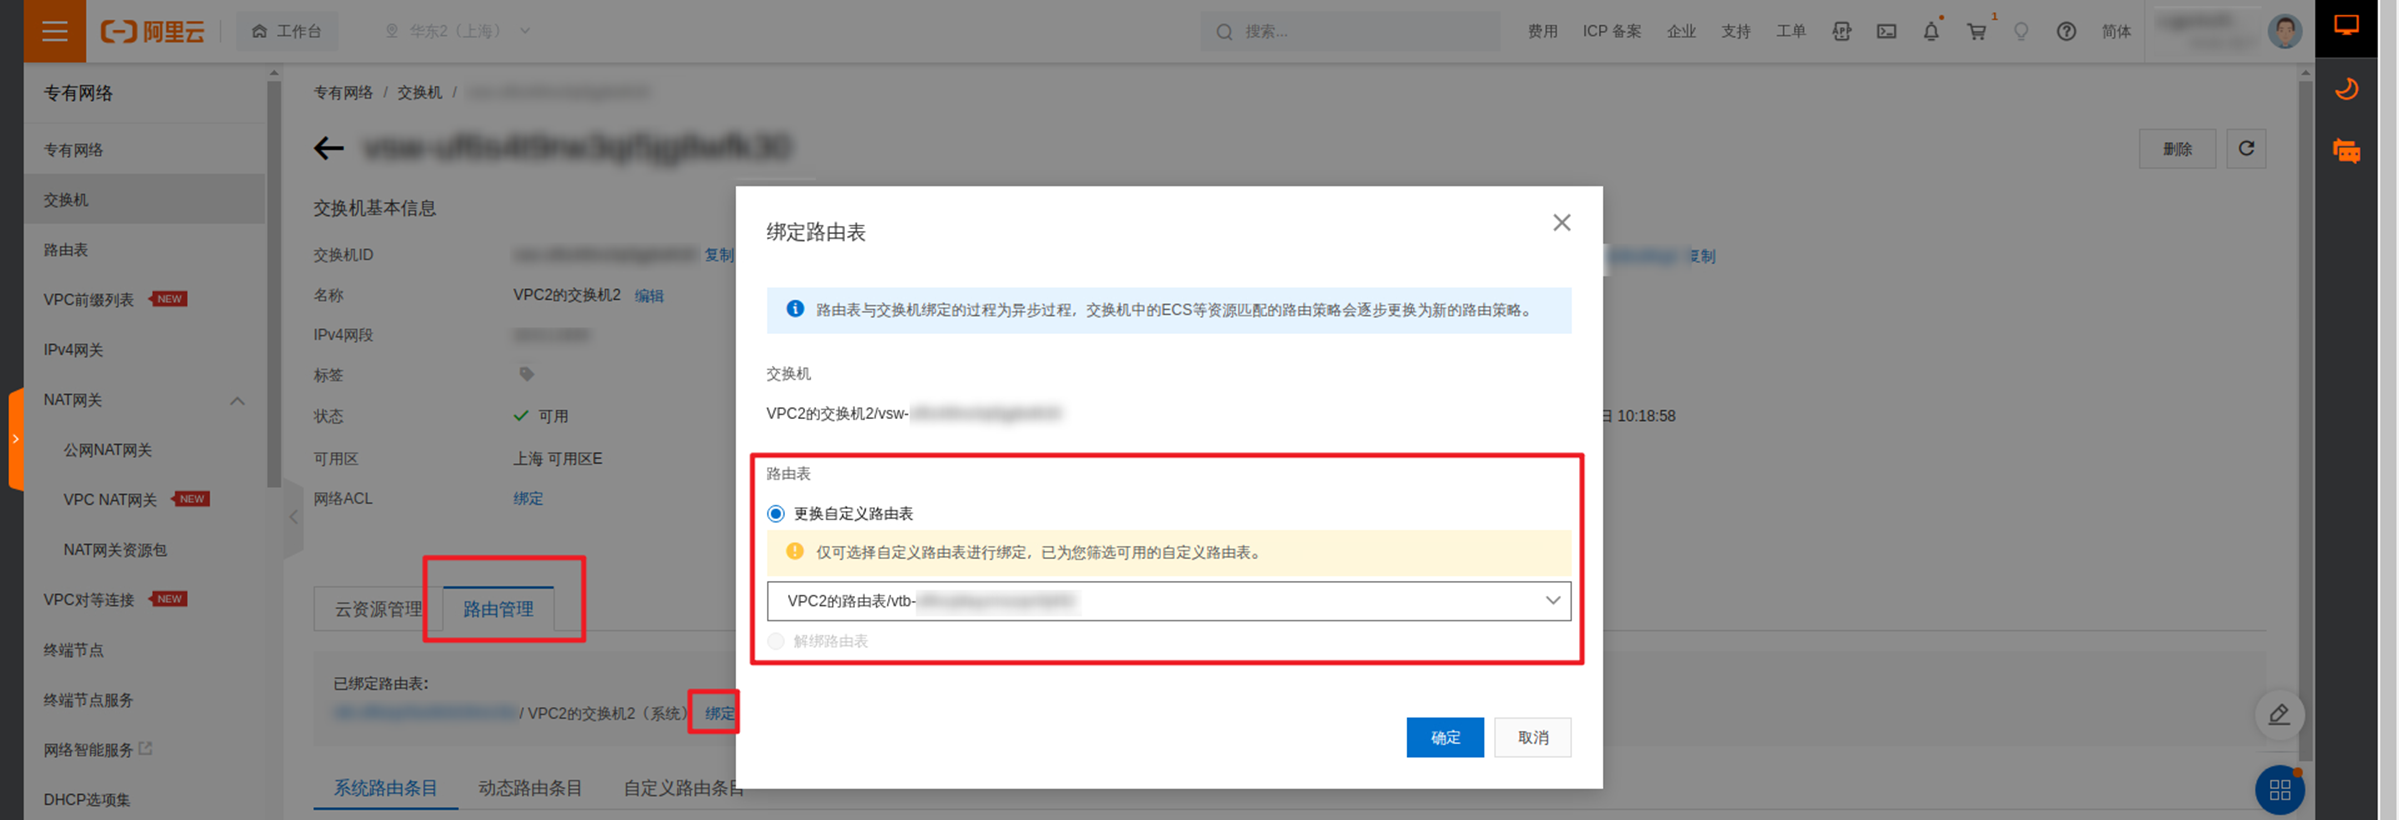
Task: Expand the 华东2（上海） region selector
Action: [458, 31]
